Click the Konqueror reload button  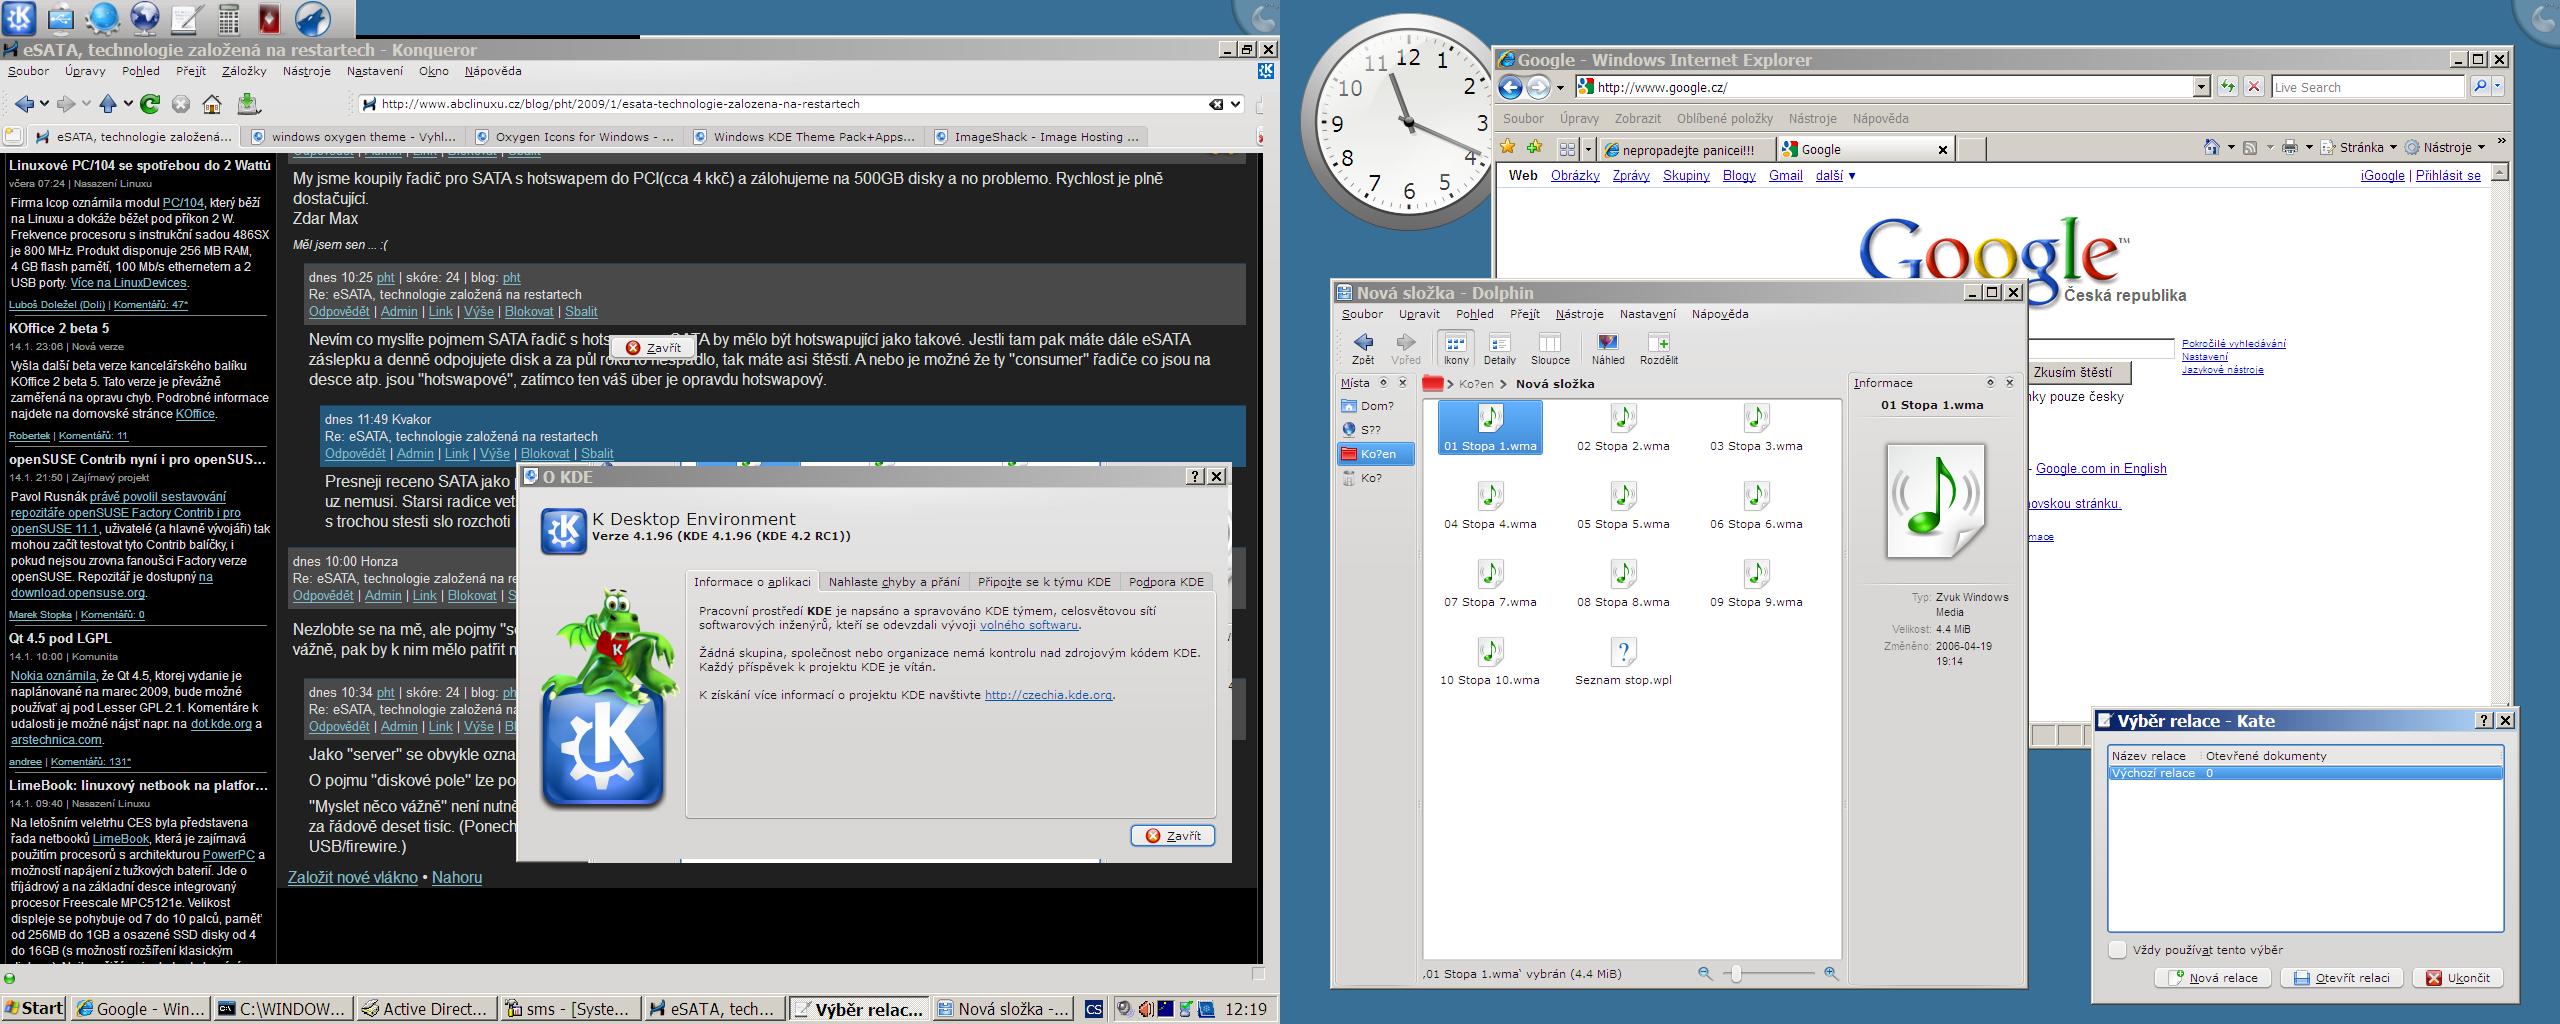150,103
